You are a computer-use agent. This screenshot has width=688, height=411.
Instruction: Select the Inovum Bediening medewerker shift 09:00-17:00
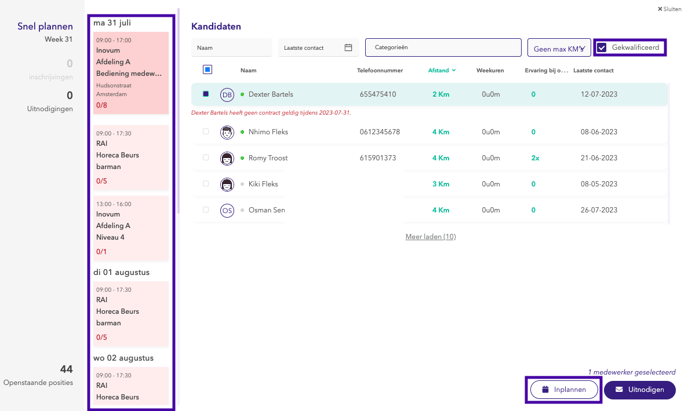pos(131,73)
